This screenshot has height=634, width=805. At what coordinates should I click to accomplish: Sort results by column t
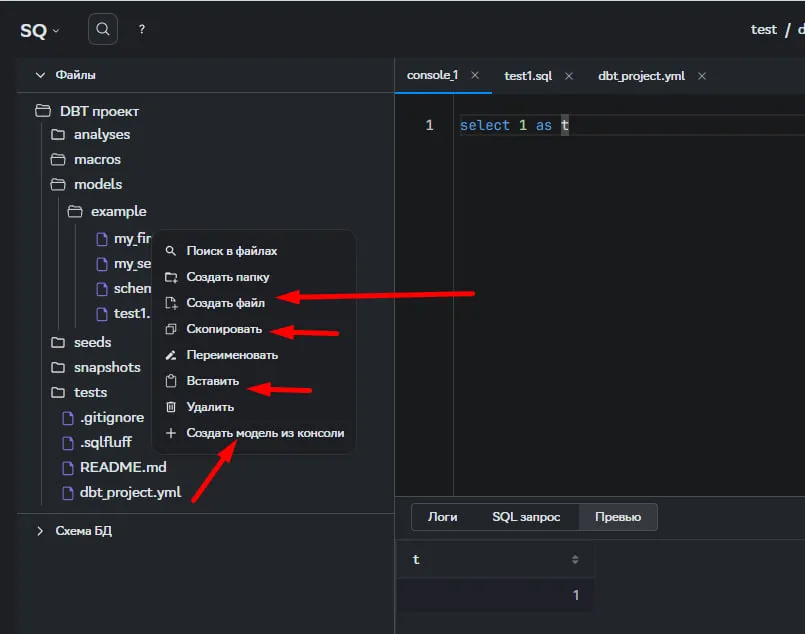tap(575, 560)
